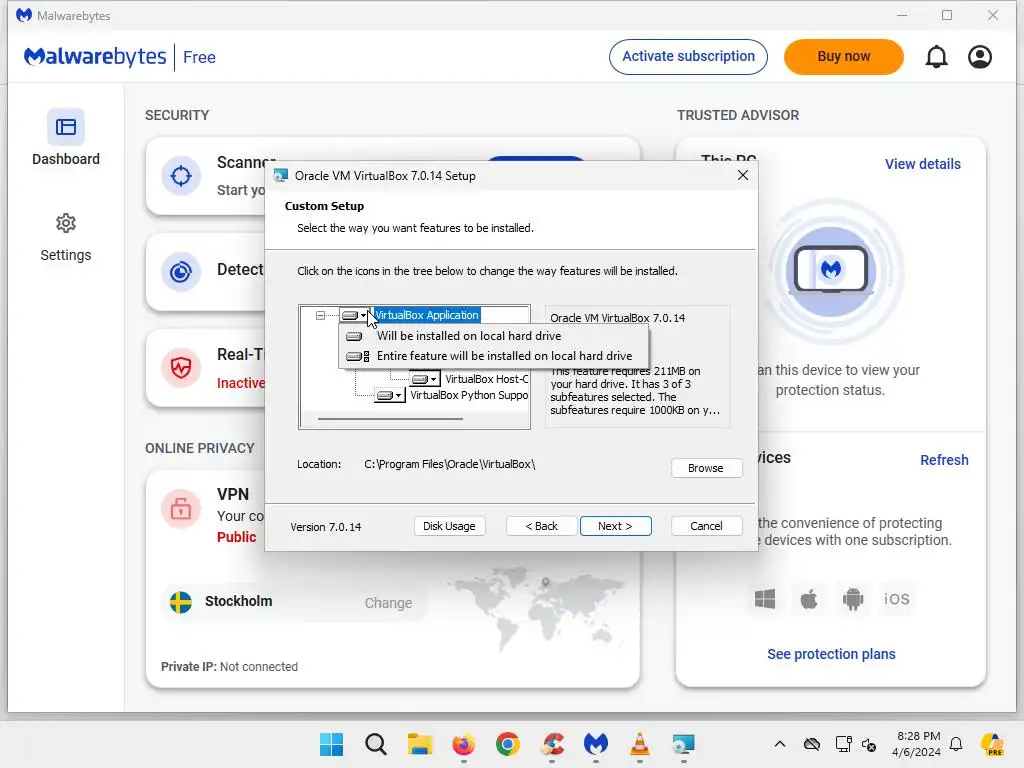The image size is (1024, 768).
Task: Click Next in VirtualBox setup
Action: (615, 526)
